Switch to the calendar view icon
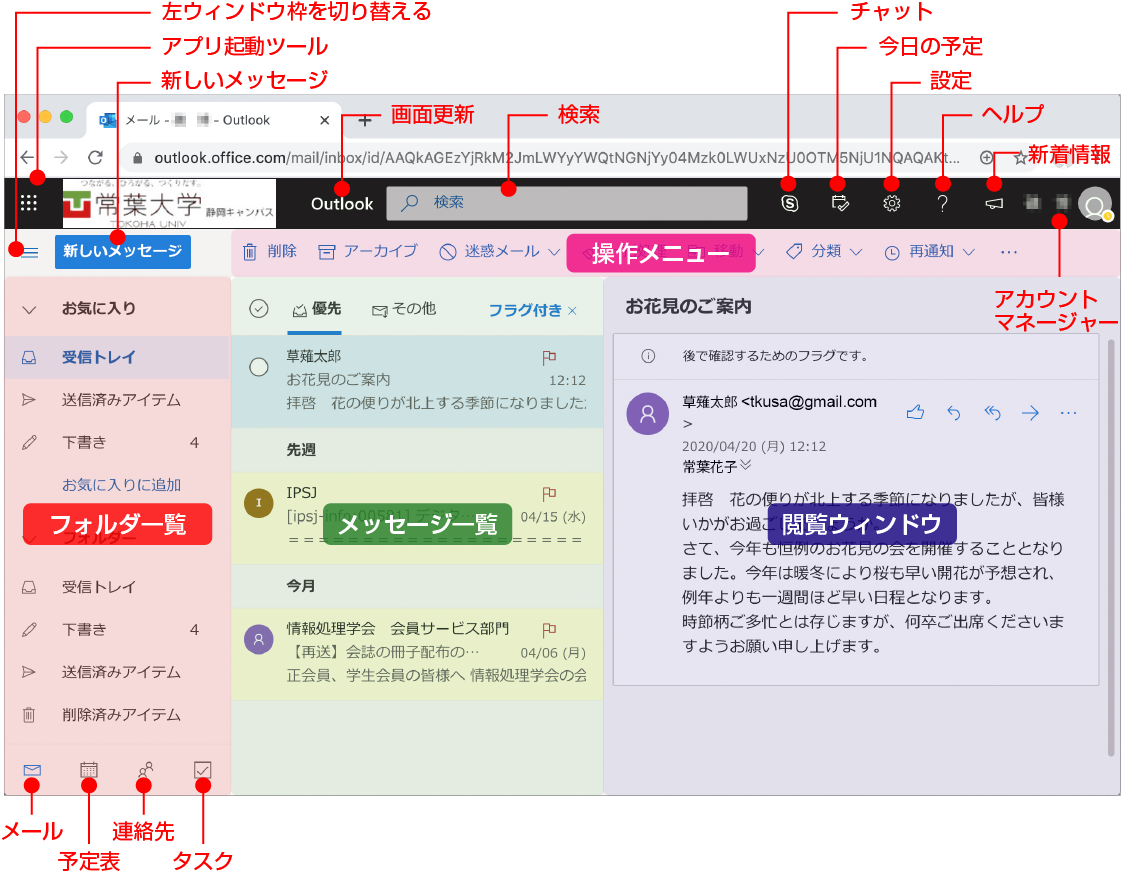The image size is (1121, 874). click(89, 770)
